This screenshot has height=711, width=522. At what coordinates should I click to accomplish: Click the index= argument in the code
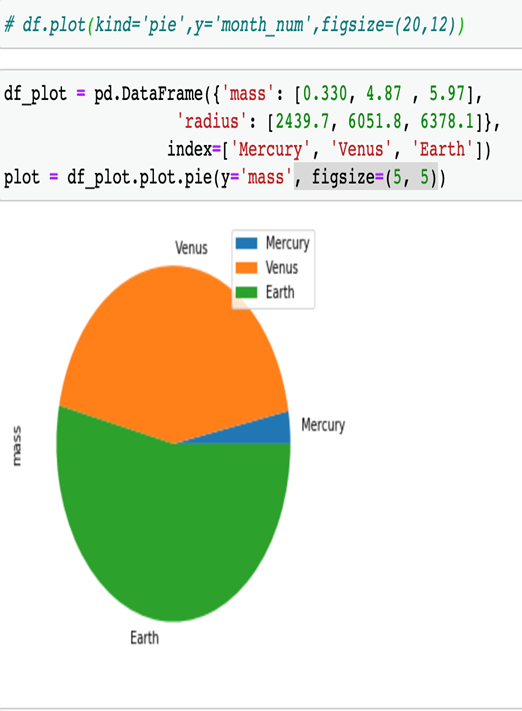(x=194, y=149)
